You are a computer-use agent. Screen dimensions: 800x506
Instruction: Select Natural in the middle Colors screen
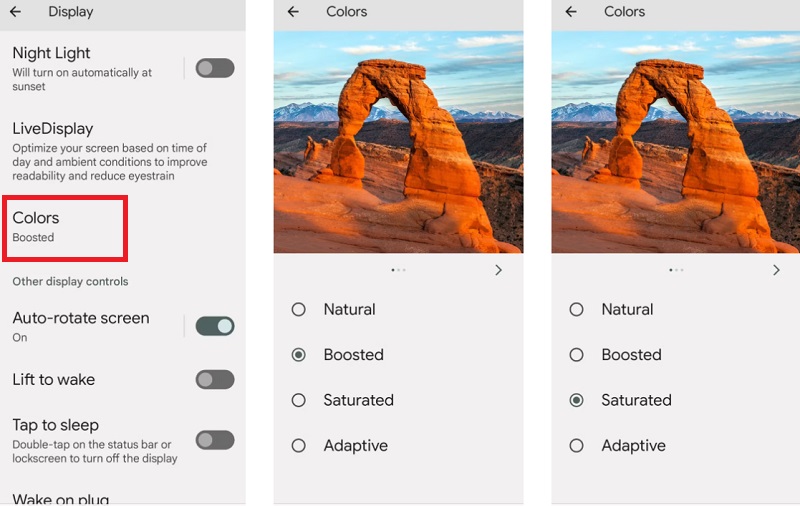click(x=398, y=309)
